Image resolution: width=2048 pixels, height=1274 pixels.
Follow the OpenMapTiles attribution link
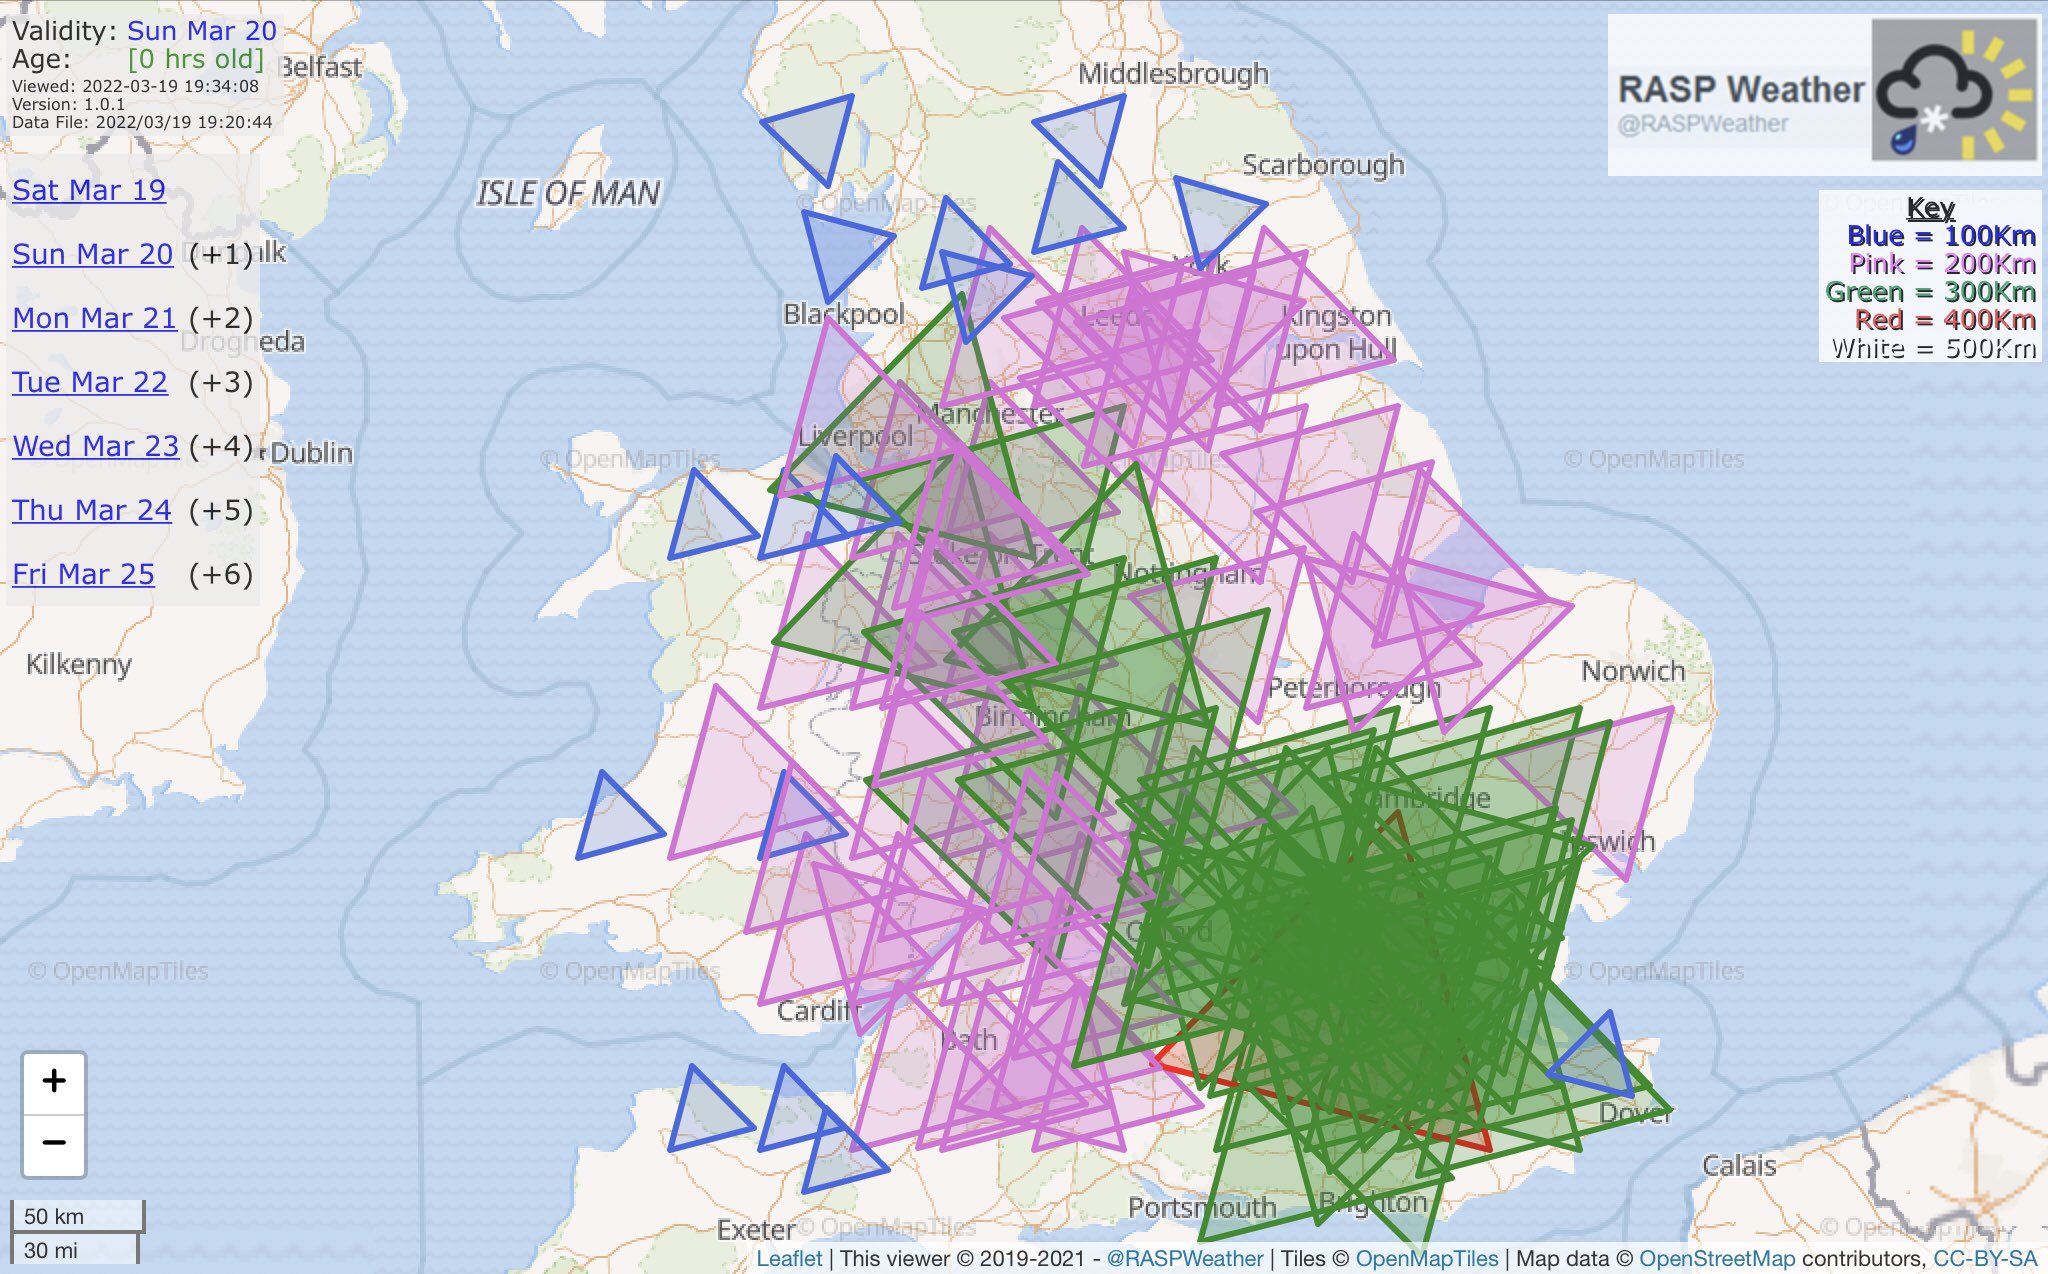click(x=1426, y=1258)
